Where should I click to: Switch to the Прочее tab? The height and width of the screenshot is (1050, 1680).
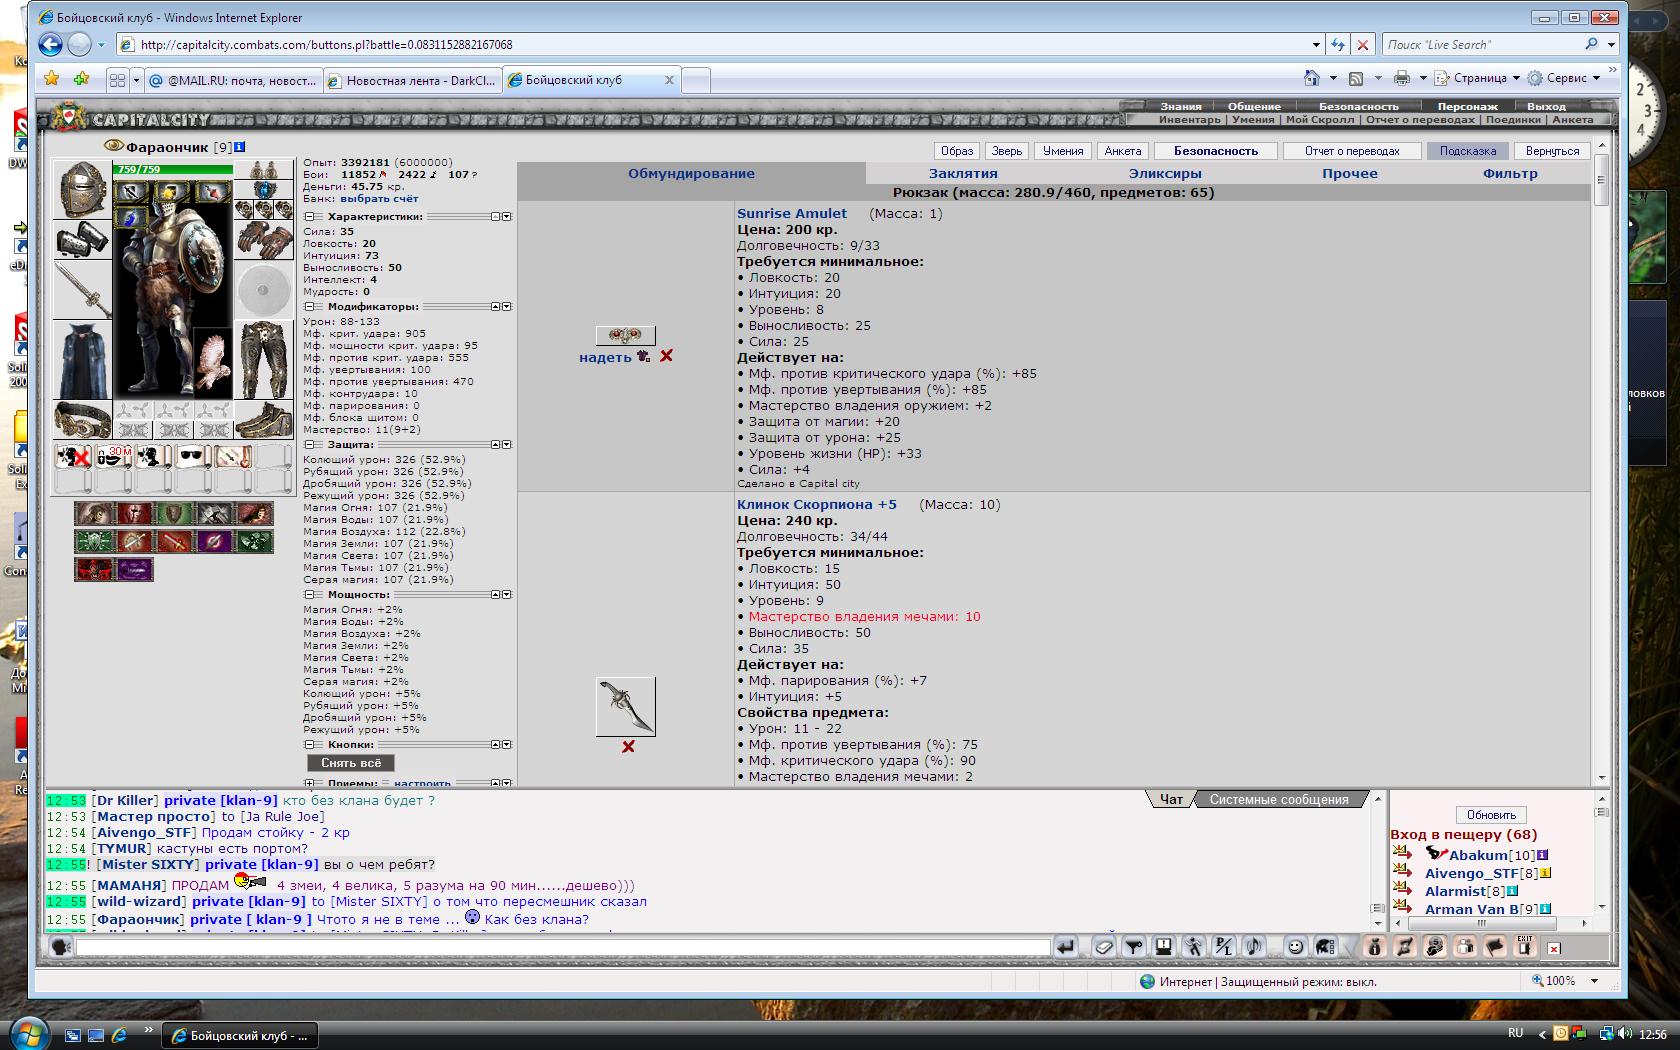click(1349, 173)
